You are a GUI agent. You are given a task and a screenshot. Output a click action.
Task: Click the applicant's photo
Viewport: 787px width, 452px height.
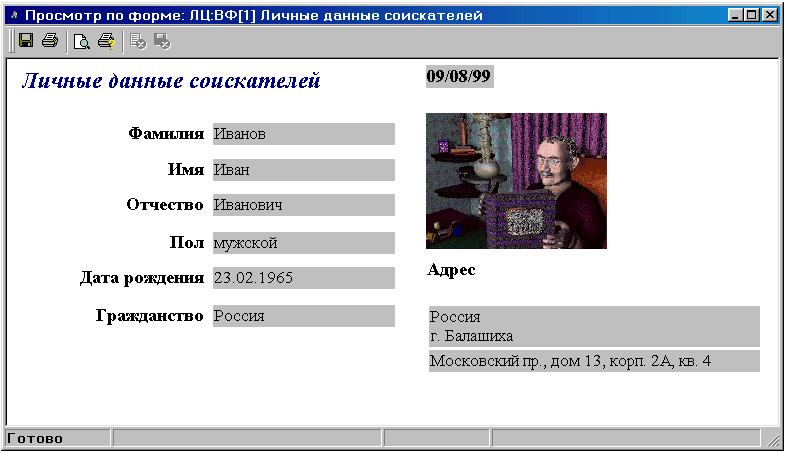pyautogui.click(x=516, y=181)
